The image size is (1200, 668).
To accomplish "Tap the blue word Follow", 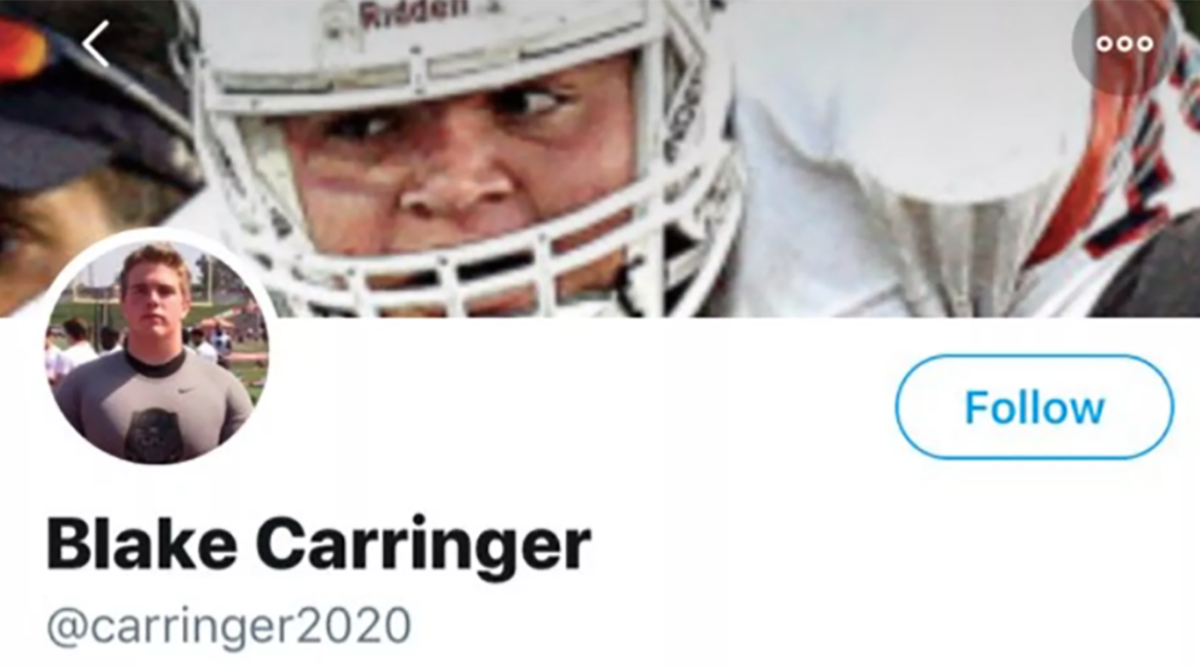I will [x=1034, y=408].
